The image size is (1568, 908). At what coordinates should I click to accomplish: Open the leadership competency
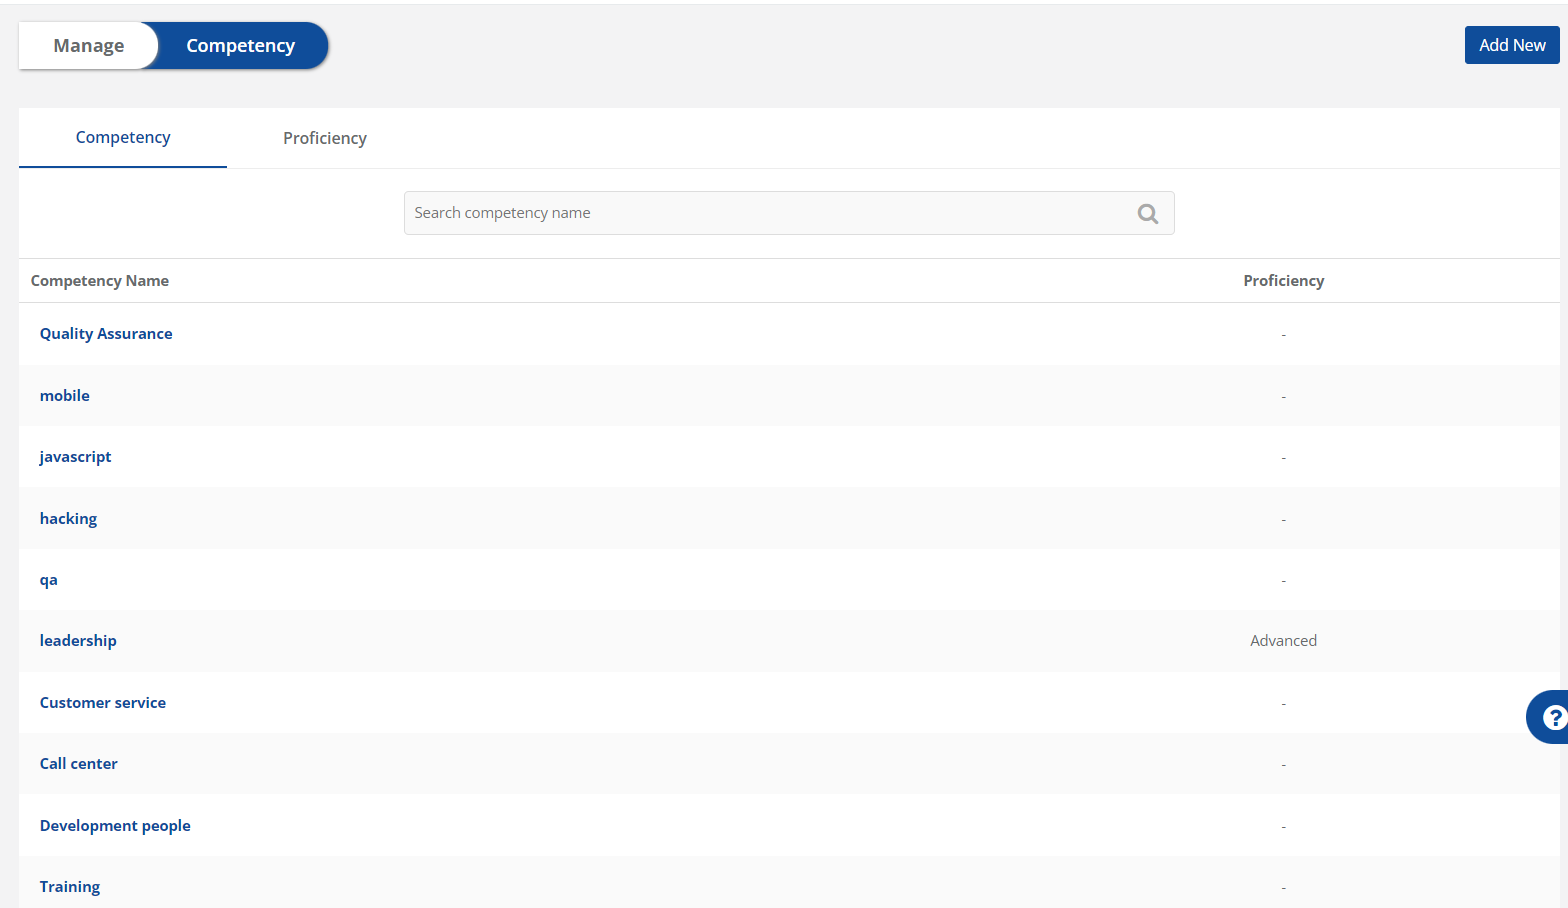78,641
